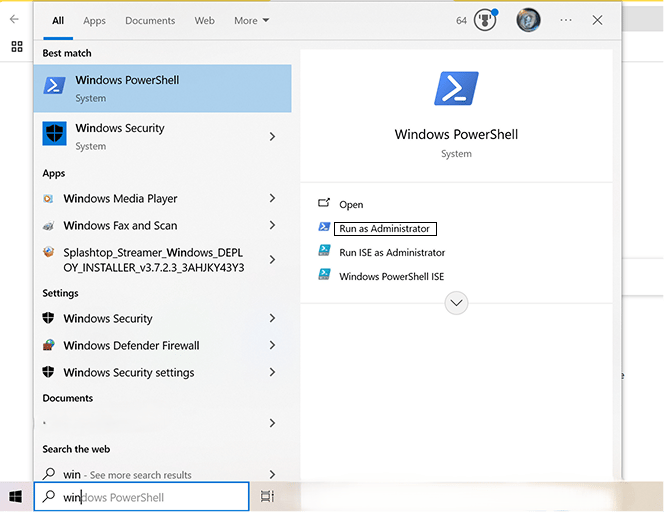Click Run ISE as Administrator
The width and height of the screenshot is (664, 512).
(x=392, y=252)
